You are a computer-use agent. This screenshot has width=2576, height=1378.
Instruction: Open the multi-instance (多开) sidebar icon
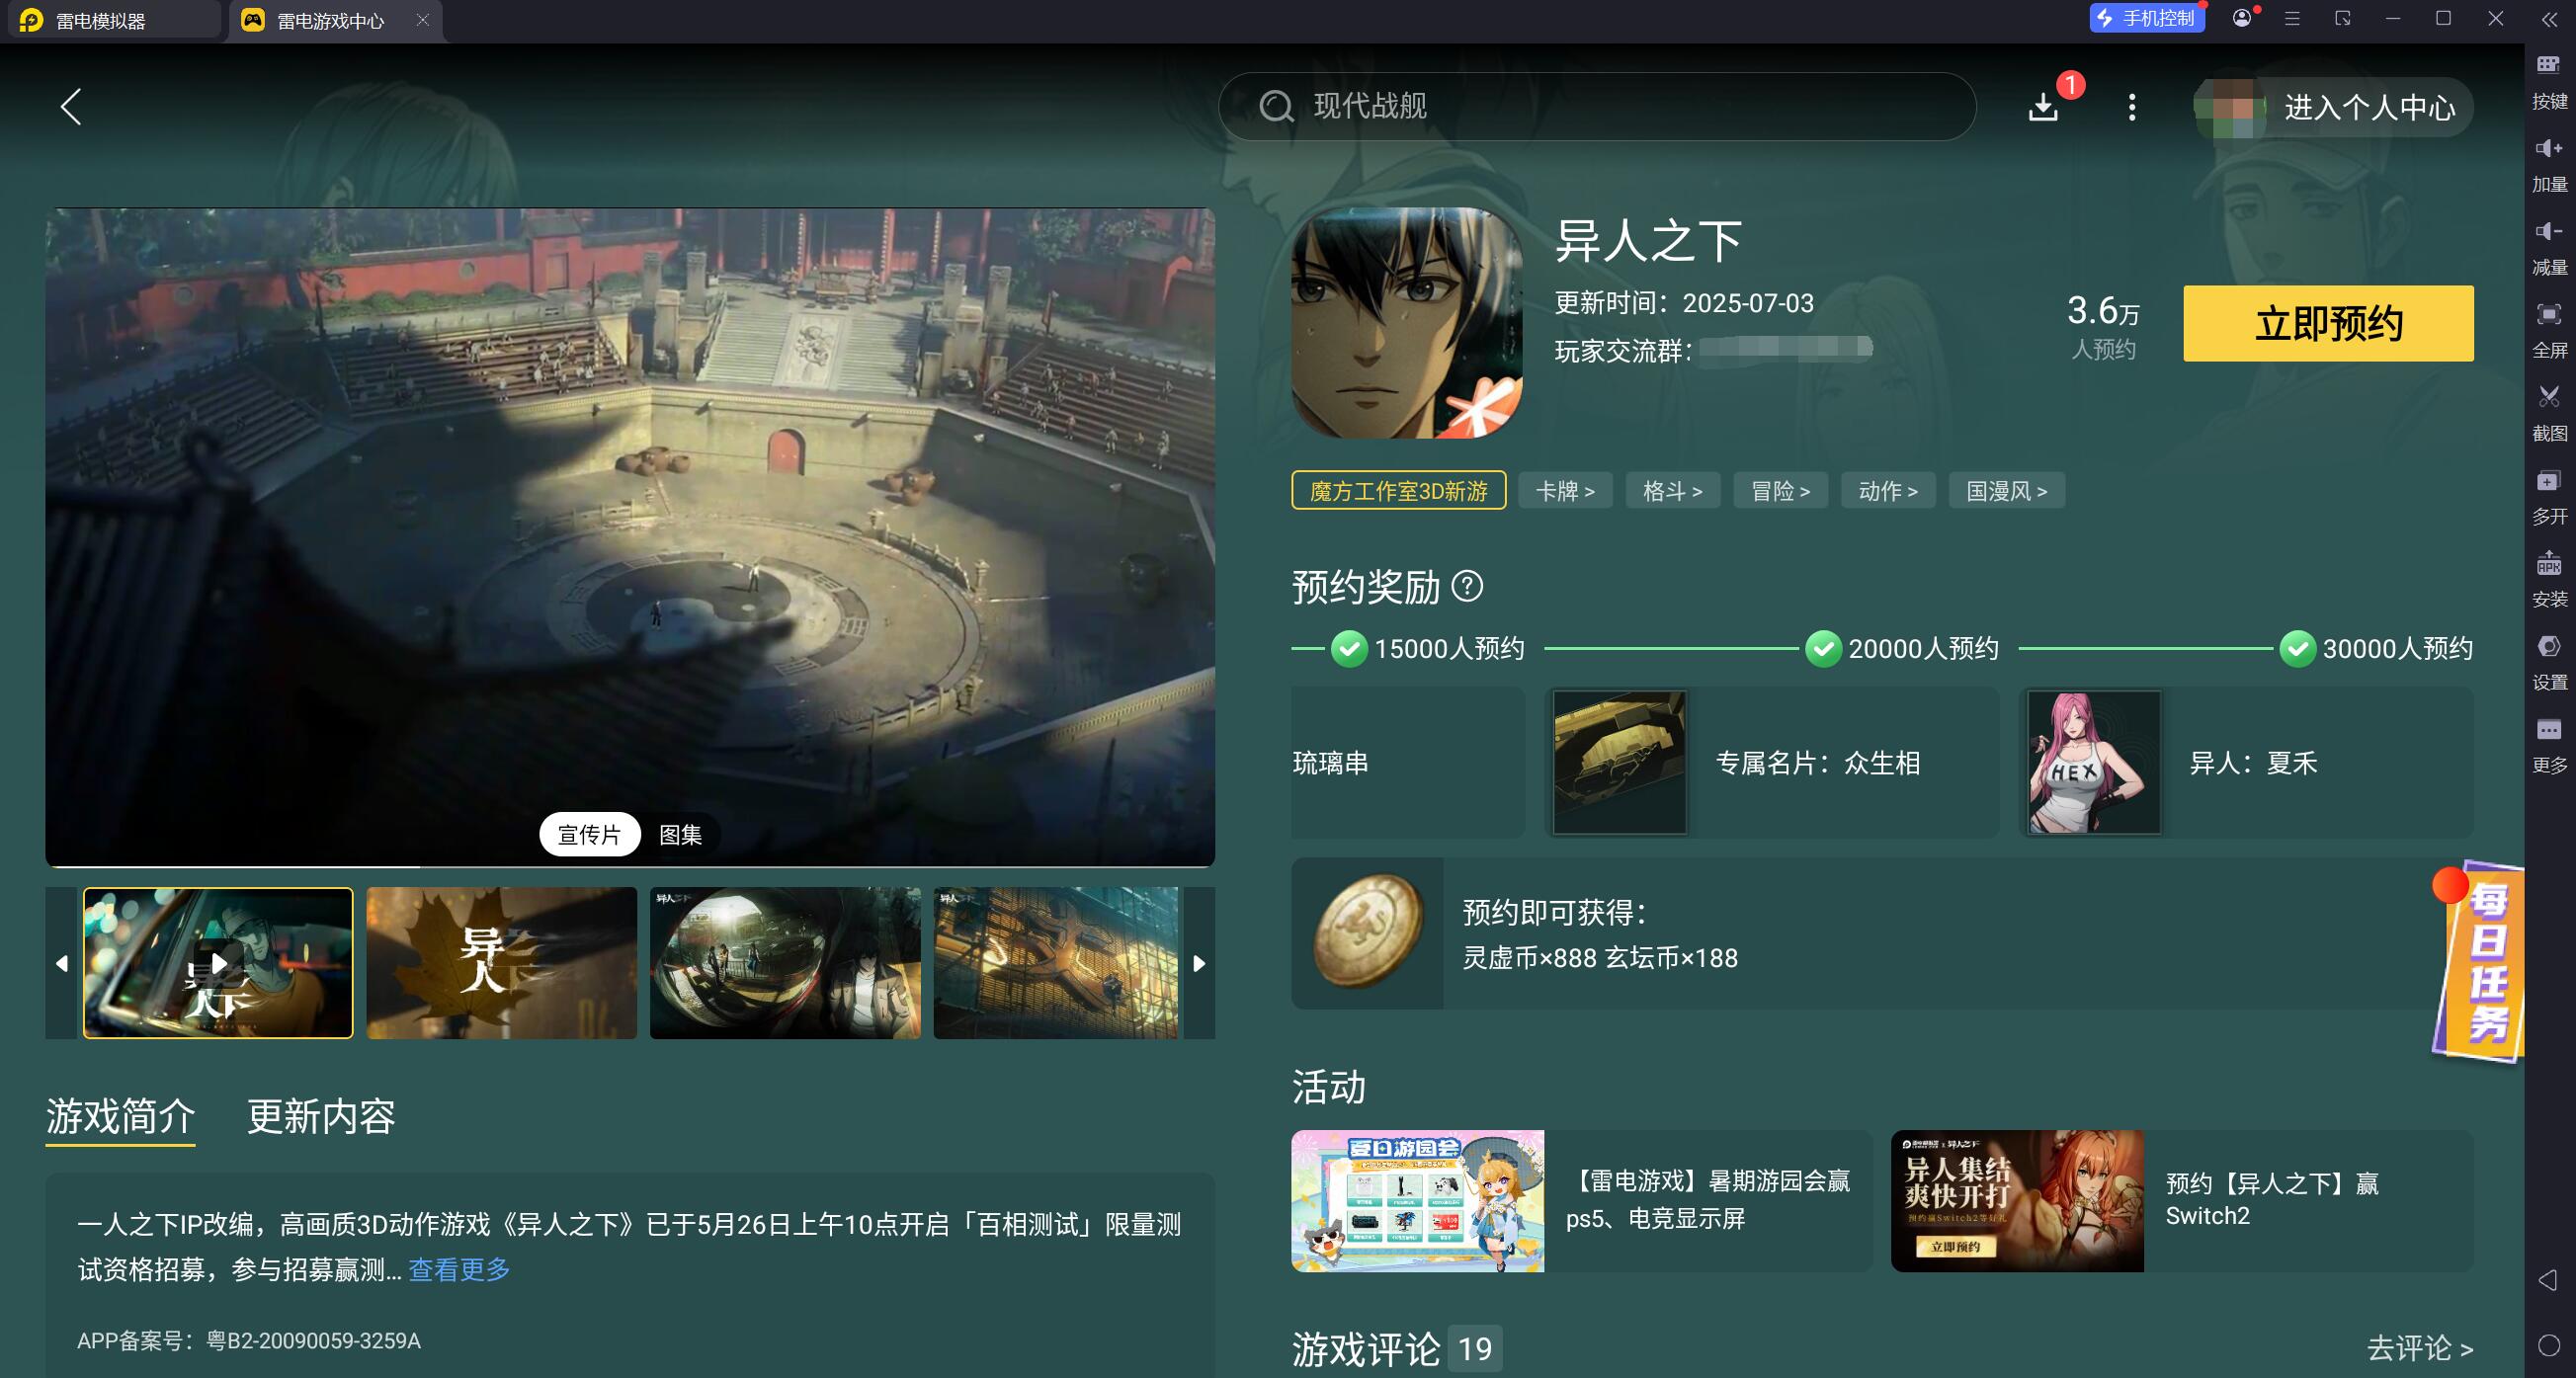(x=2548, y=482)
